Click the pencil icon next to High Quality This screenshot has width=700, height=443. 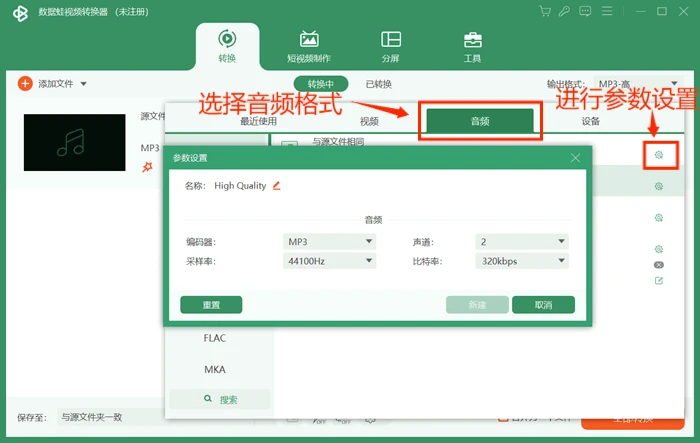[277, 186]
